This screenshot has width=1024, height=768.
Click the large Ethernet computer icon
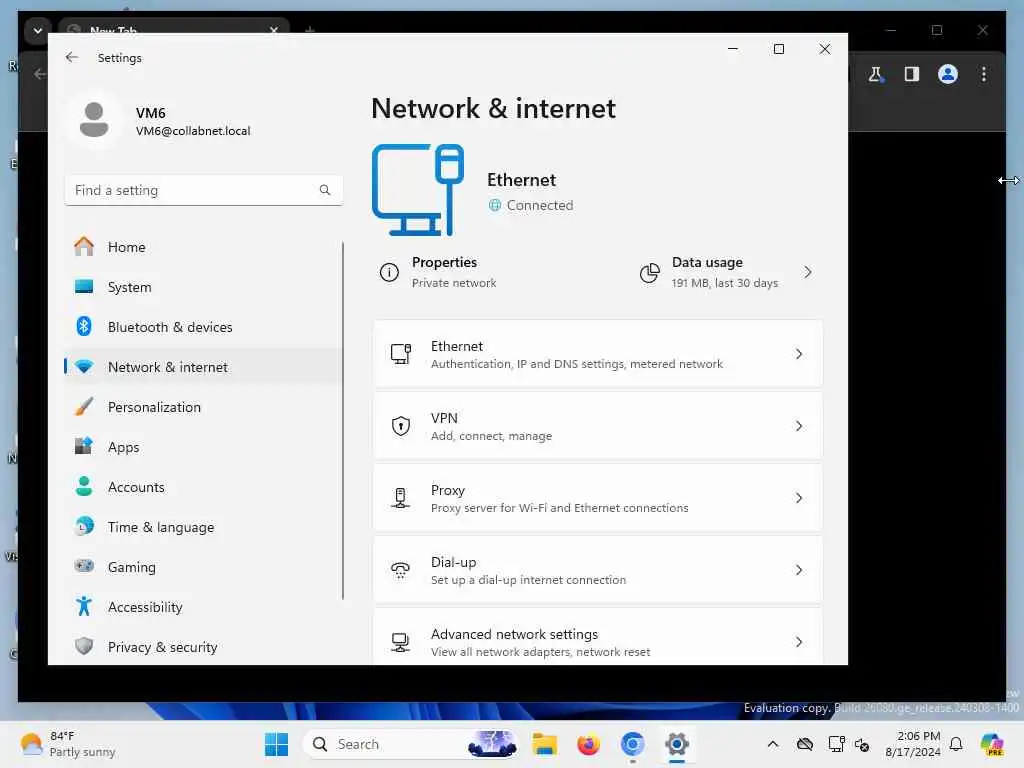click(418, 189)
